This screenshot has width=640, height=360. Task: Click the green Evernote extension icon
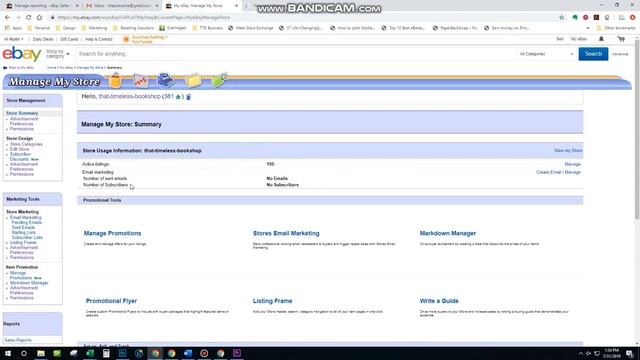coord(575,18)
